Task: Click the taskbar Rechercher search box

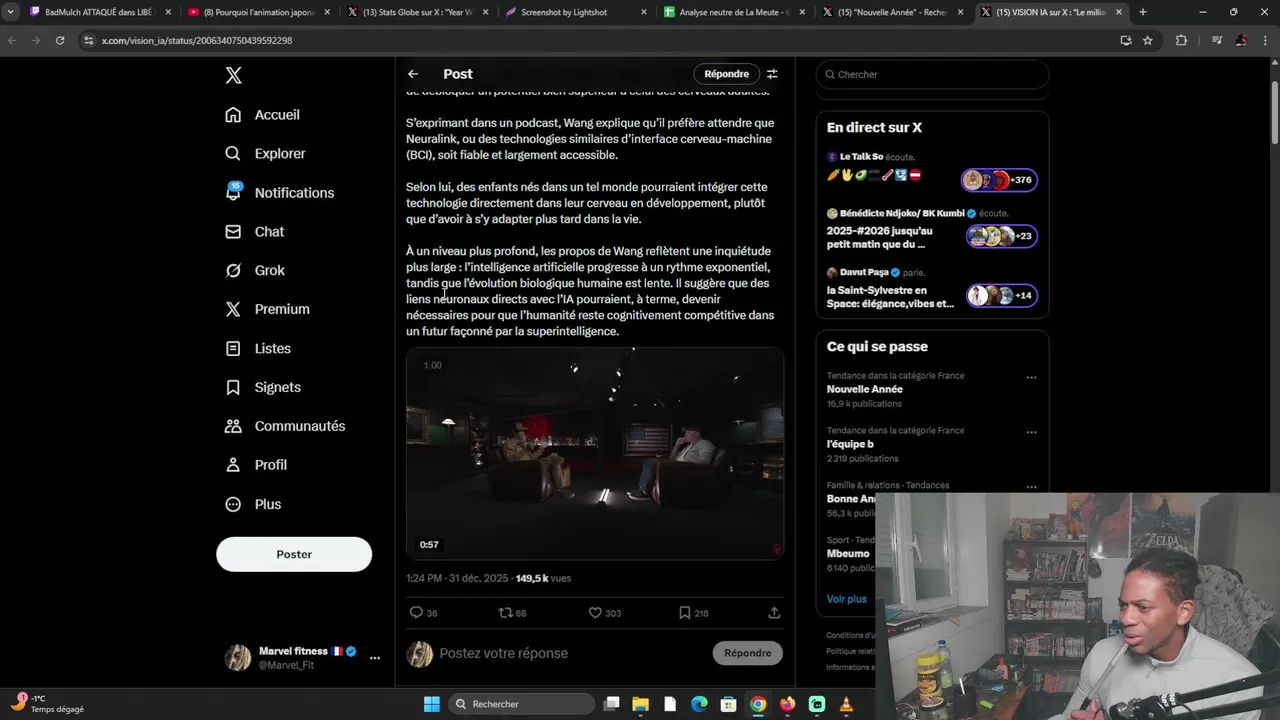Action: pos(522,704)
